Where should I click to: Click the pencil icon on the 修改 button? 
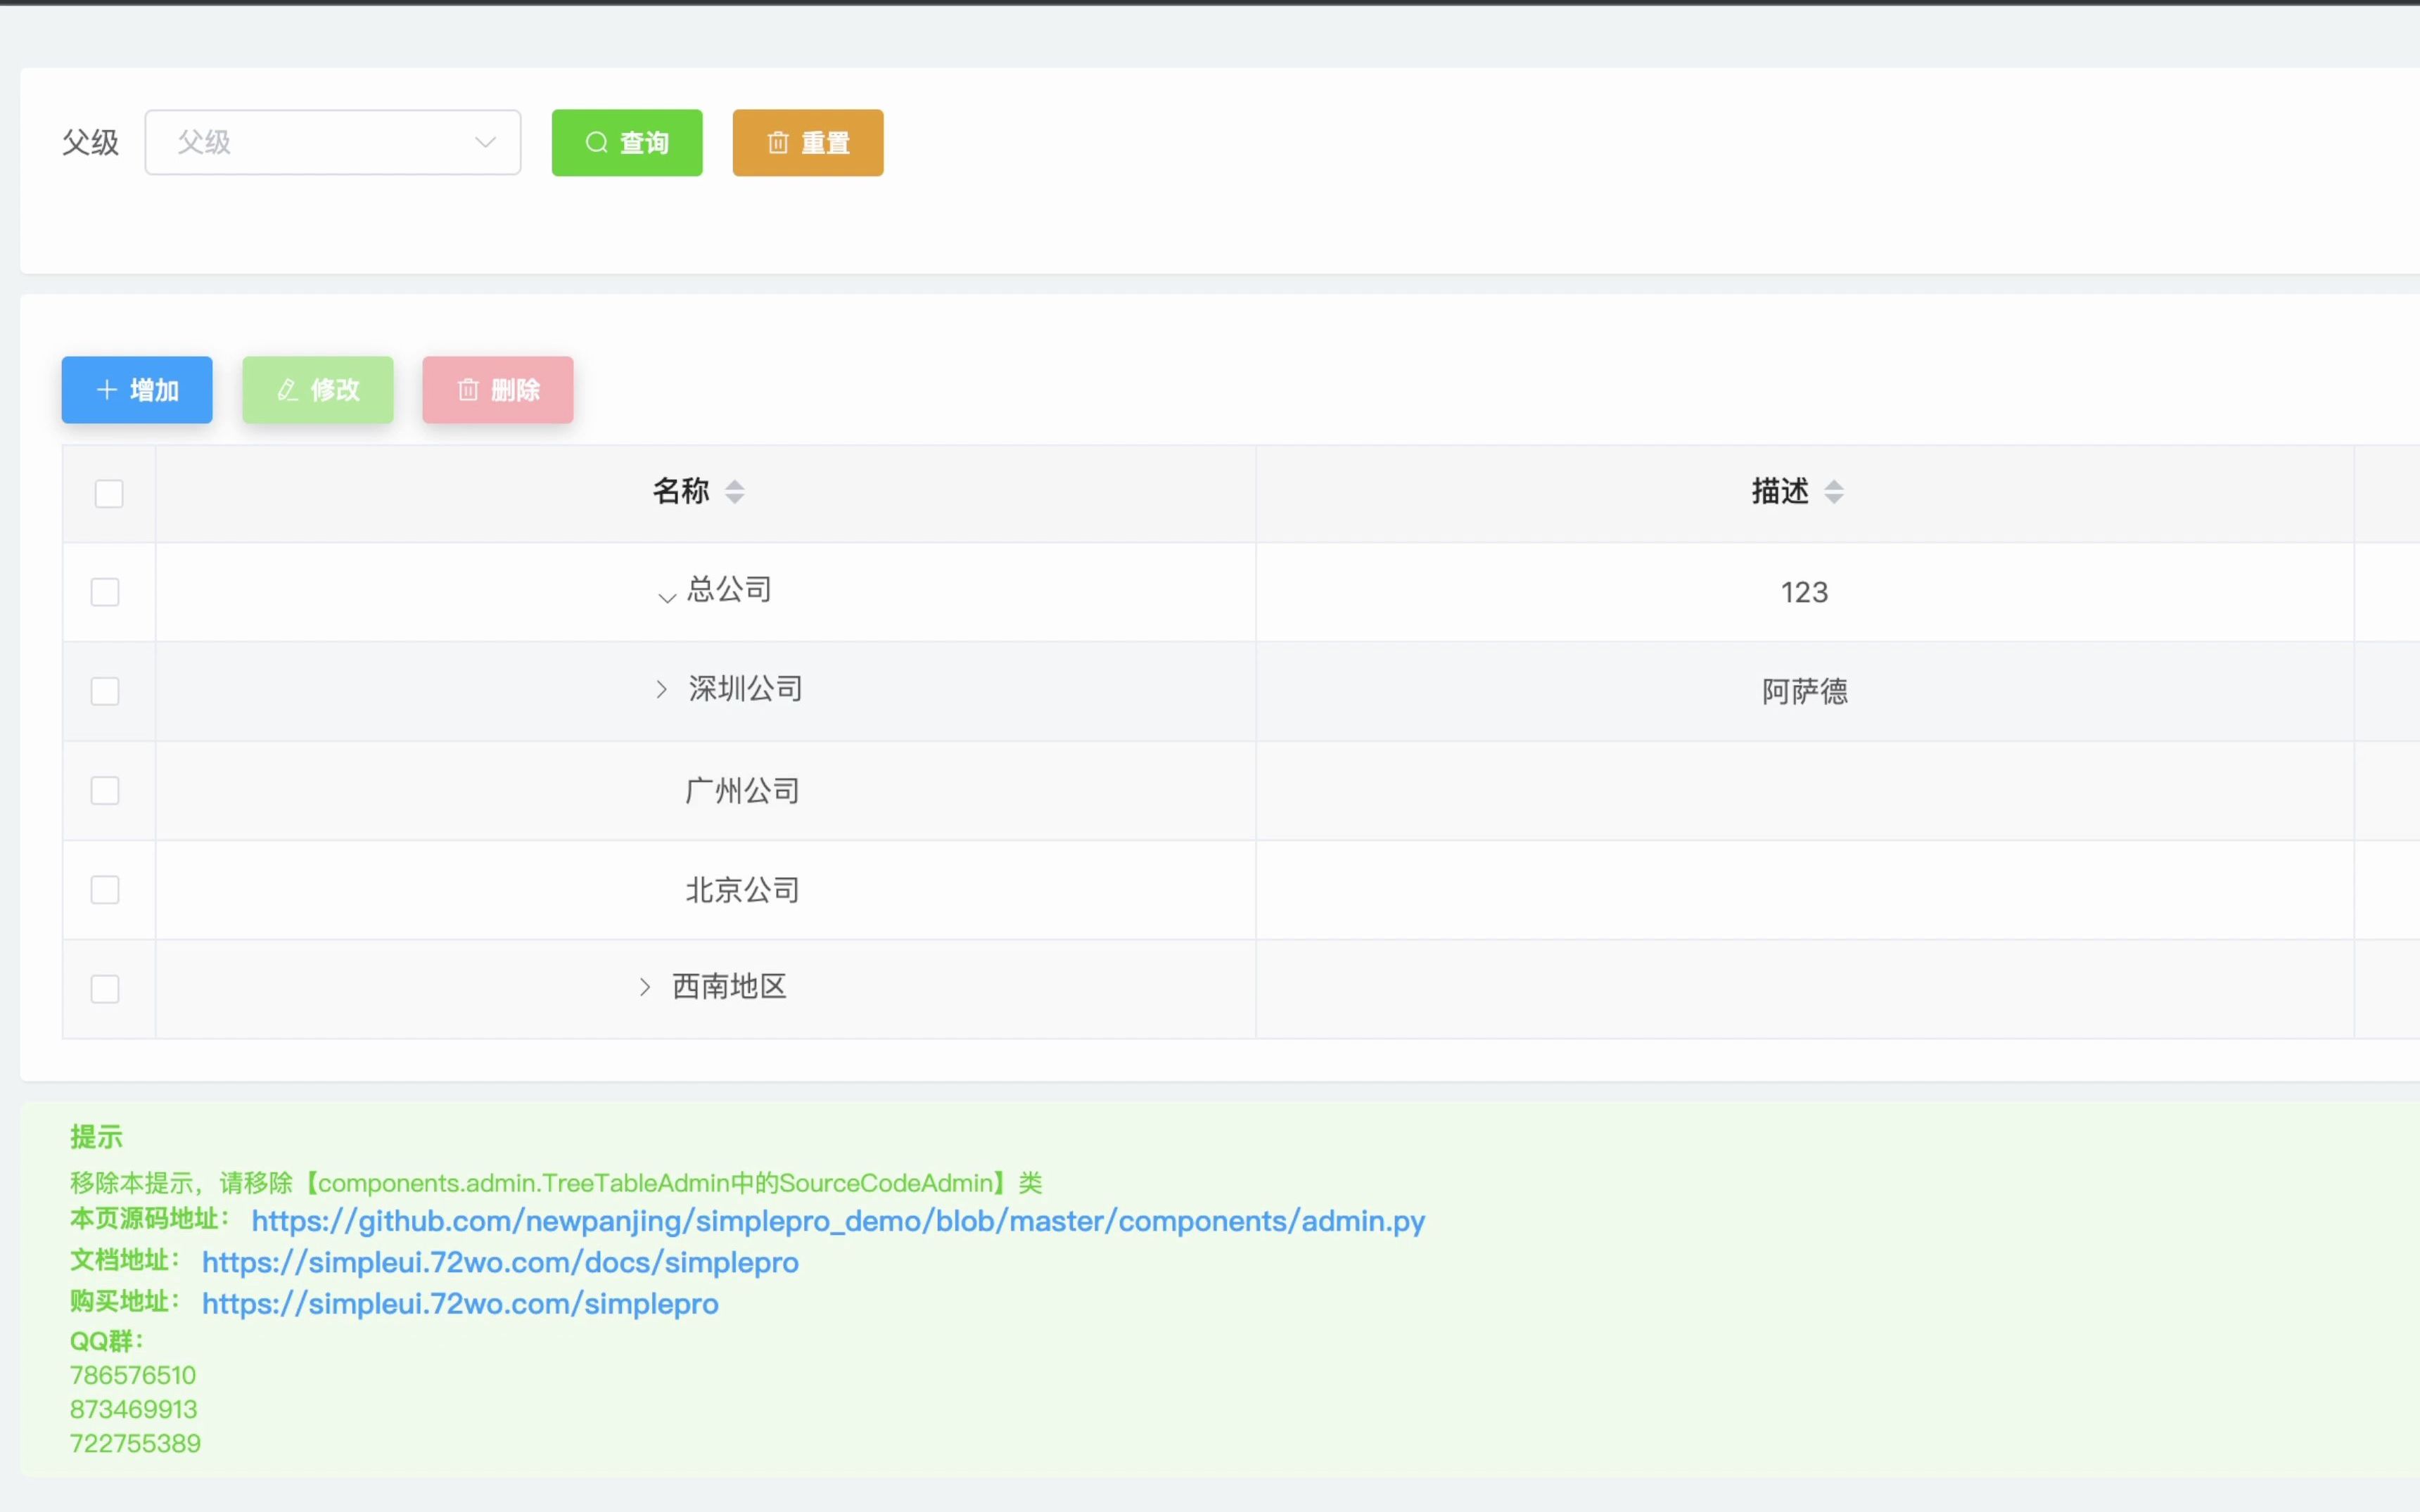coord(287,389)
